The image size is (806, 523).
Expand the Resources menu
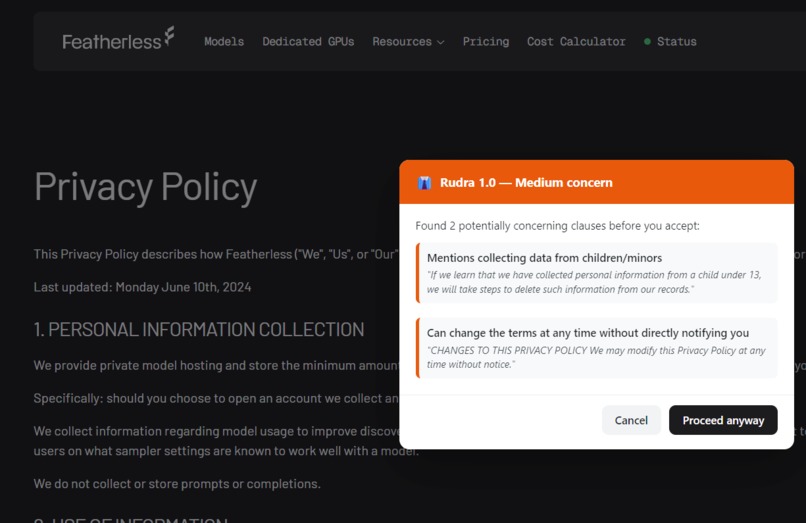click(x=408, y=42)
